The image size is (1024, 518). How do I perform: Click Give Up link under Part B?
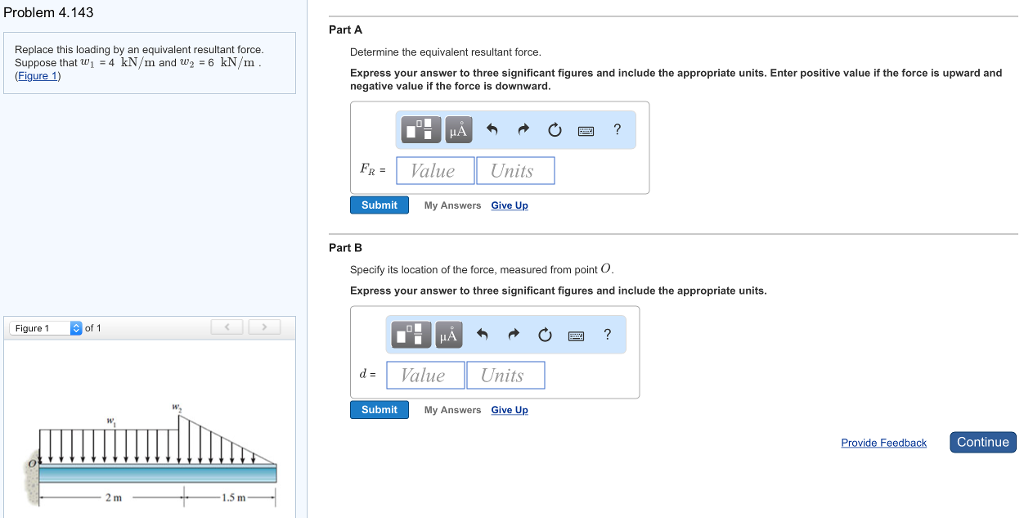point(509,410)
